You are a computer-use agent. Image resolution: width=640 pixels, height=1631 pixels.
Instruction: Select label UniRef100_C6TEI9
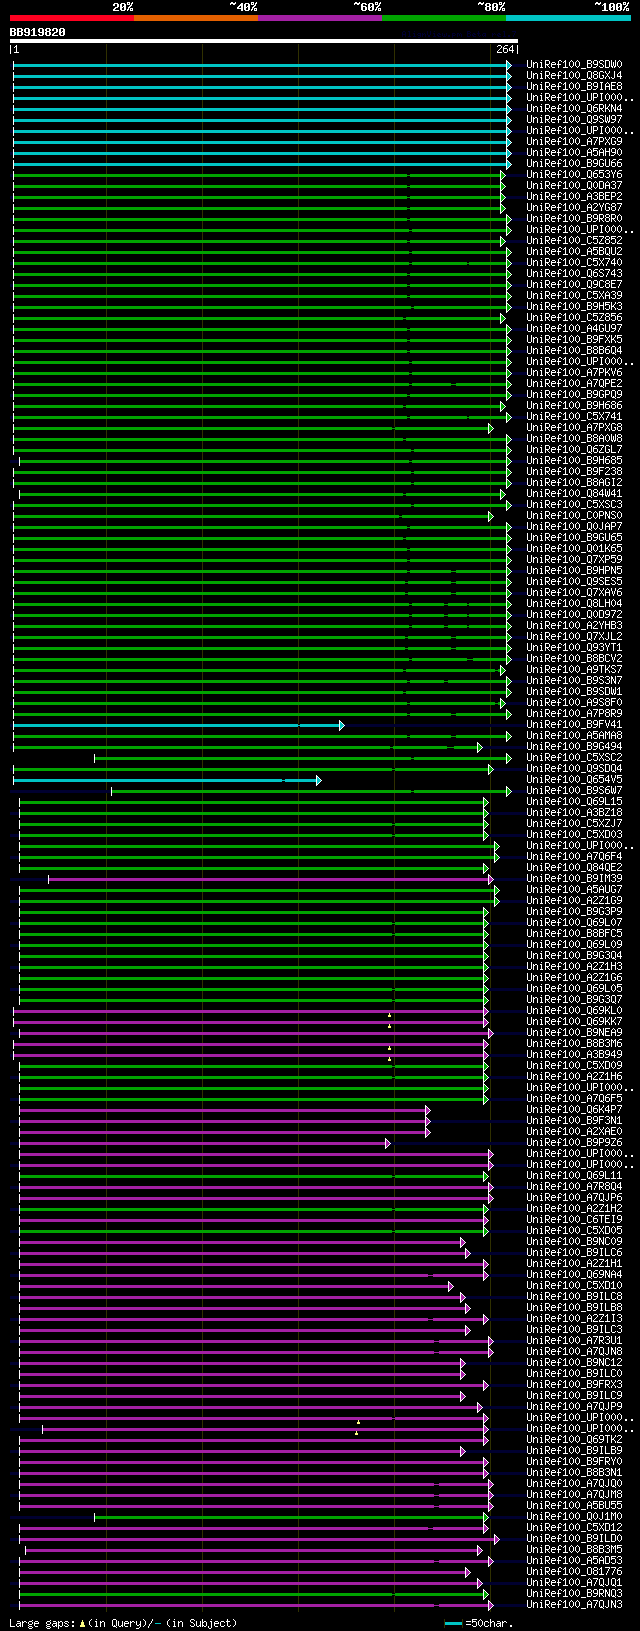click(574, 1219)
